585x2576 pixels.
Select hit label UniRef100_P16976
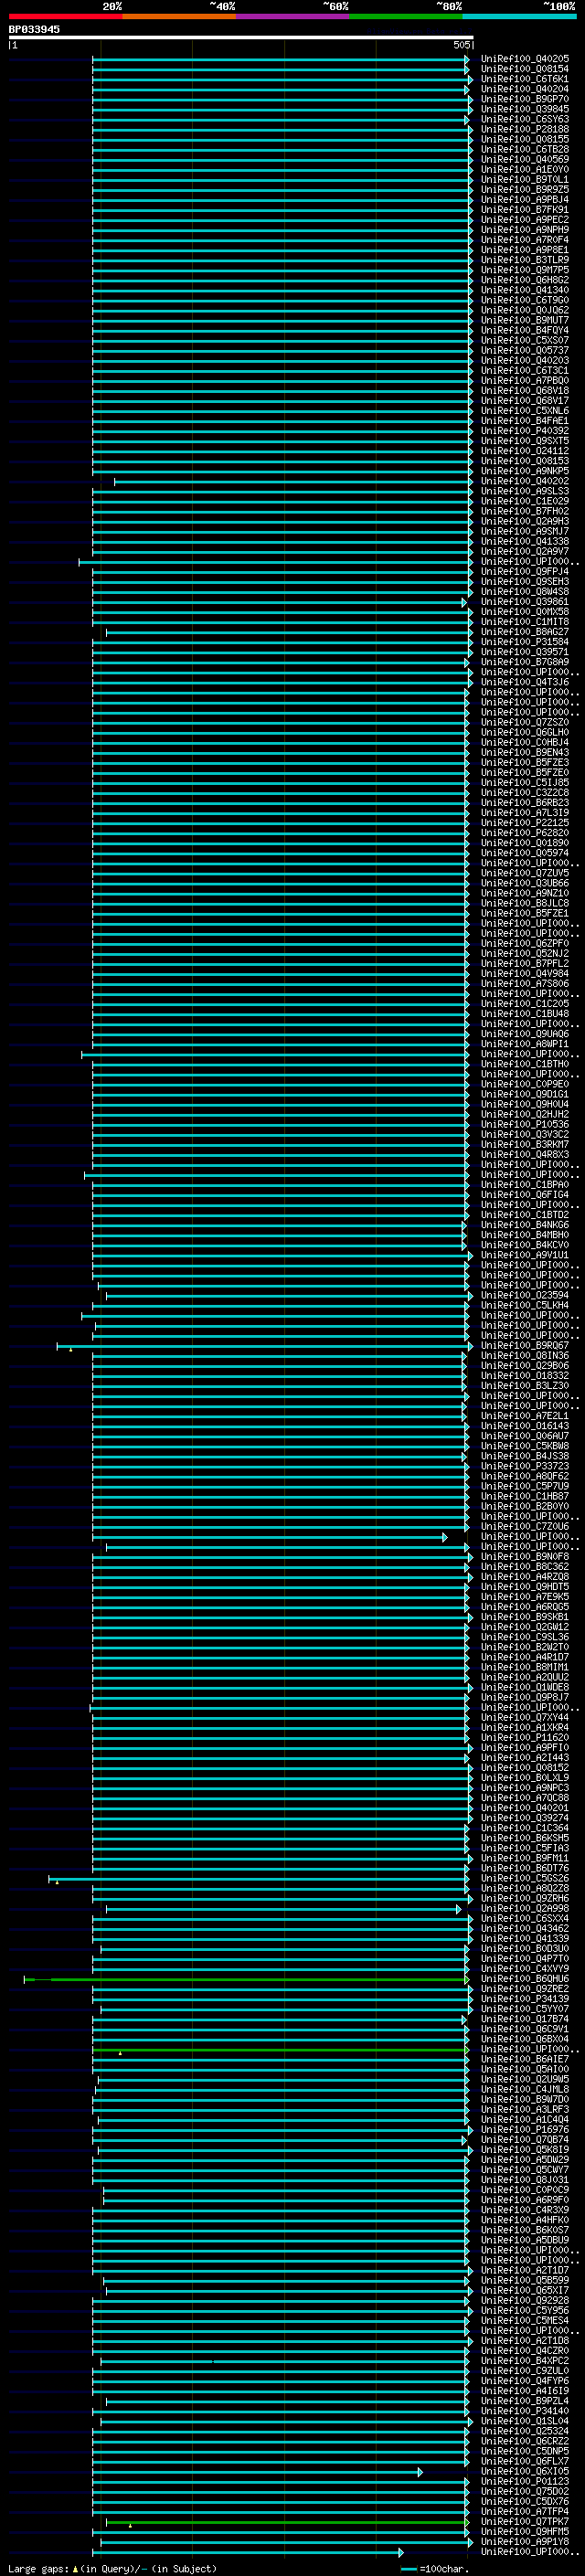[525, 2129]
